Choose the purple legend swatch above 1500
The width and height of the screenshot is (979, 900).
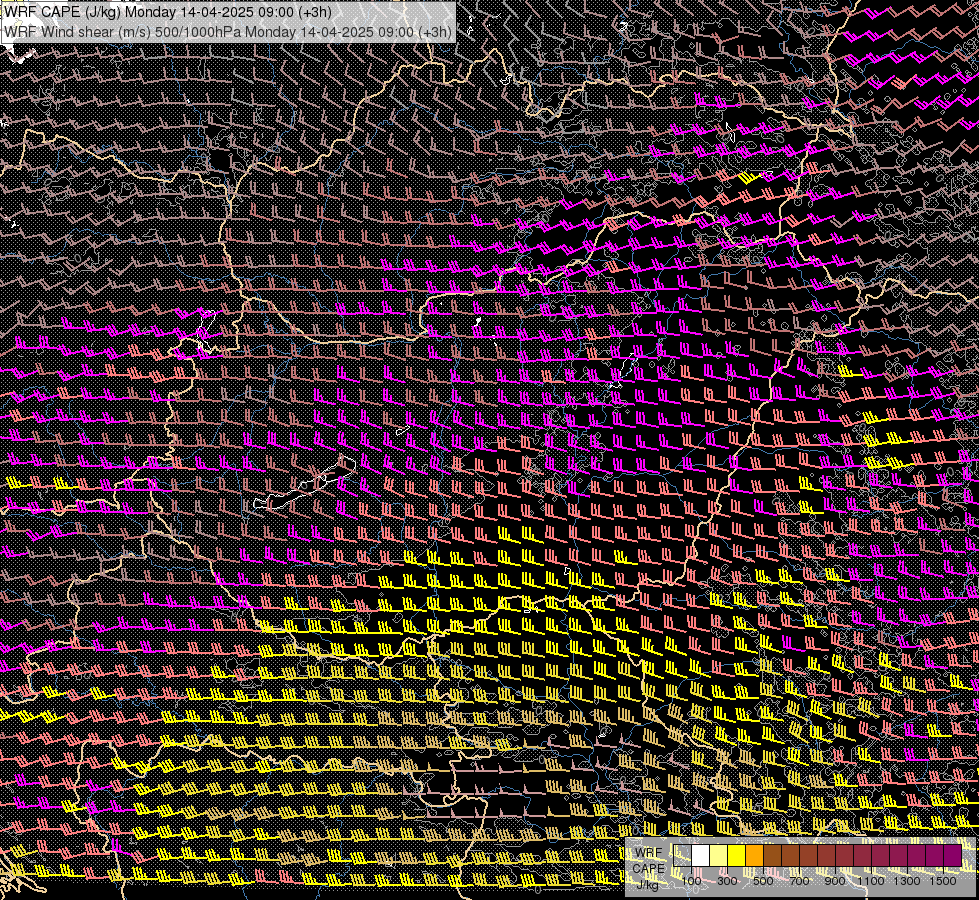click(953, 855)
